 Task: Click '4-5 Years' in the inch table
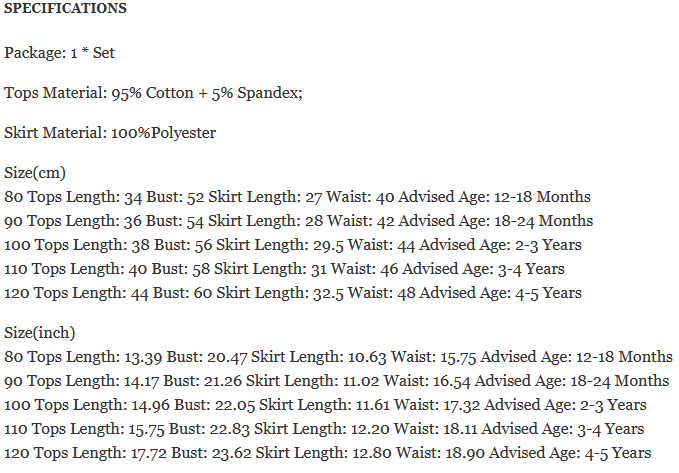click(x=618, y=453)
